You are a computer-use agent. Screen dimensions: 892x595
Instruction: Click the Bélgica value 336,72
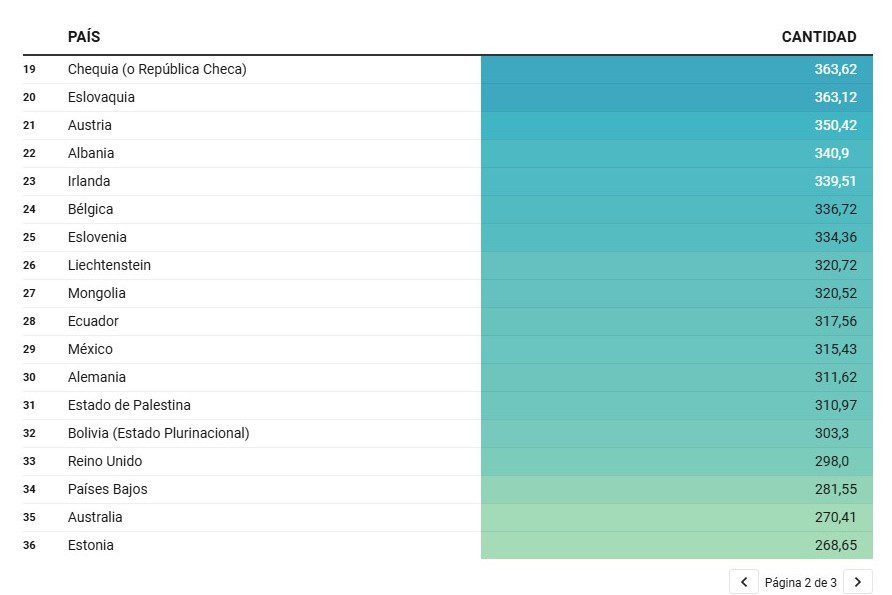coord(834,209)
